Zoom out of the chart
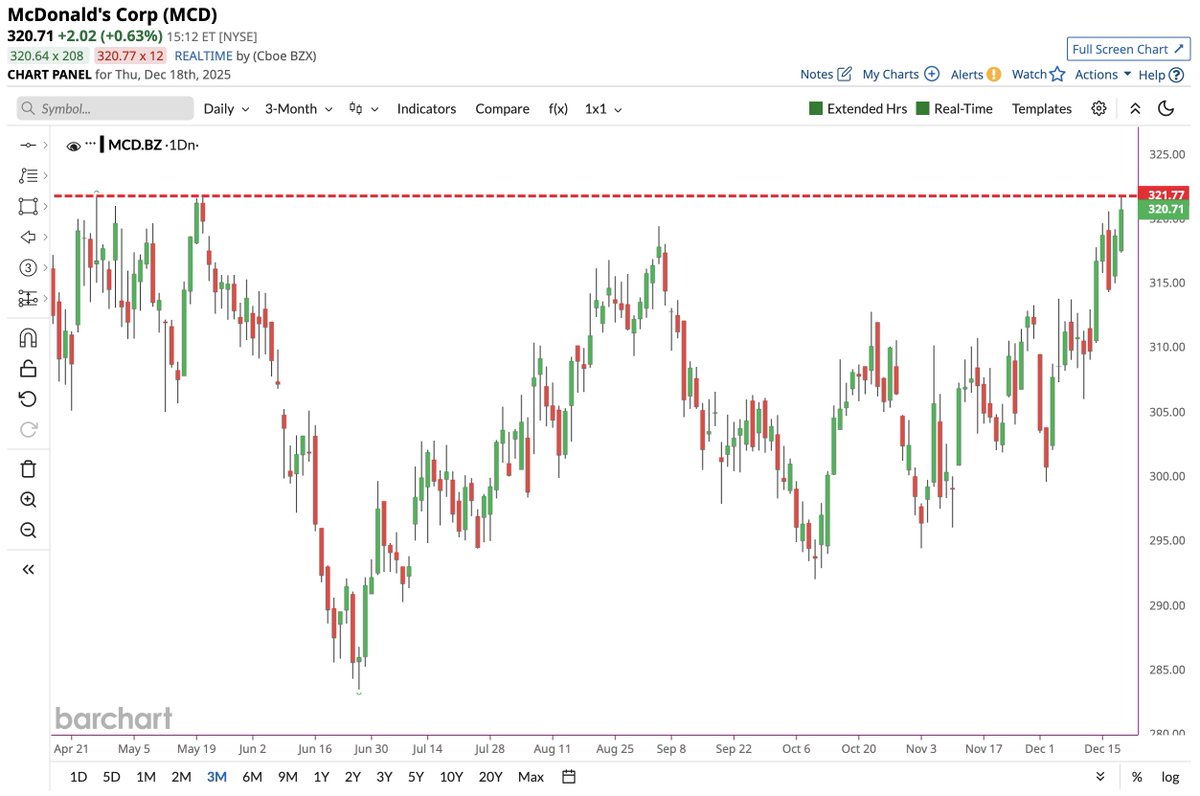 click(28, 530)
